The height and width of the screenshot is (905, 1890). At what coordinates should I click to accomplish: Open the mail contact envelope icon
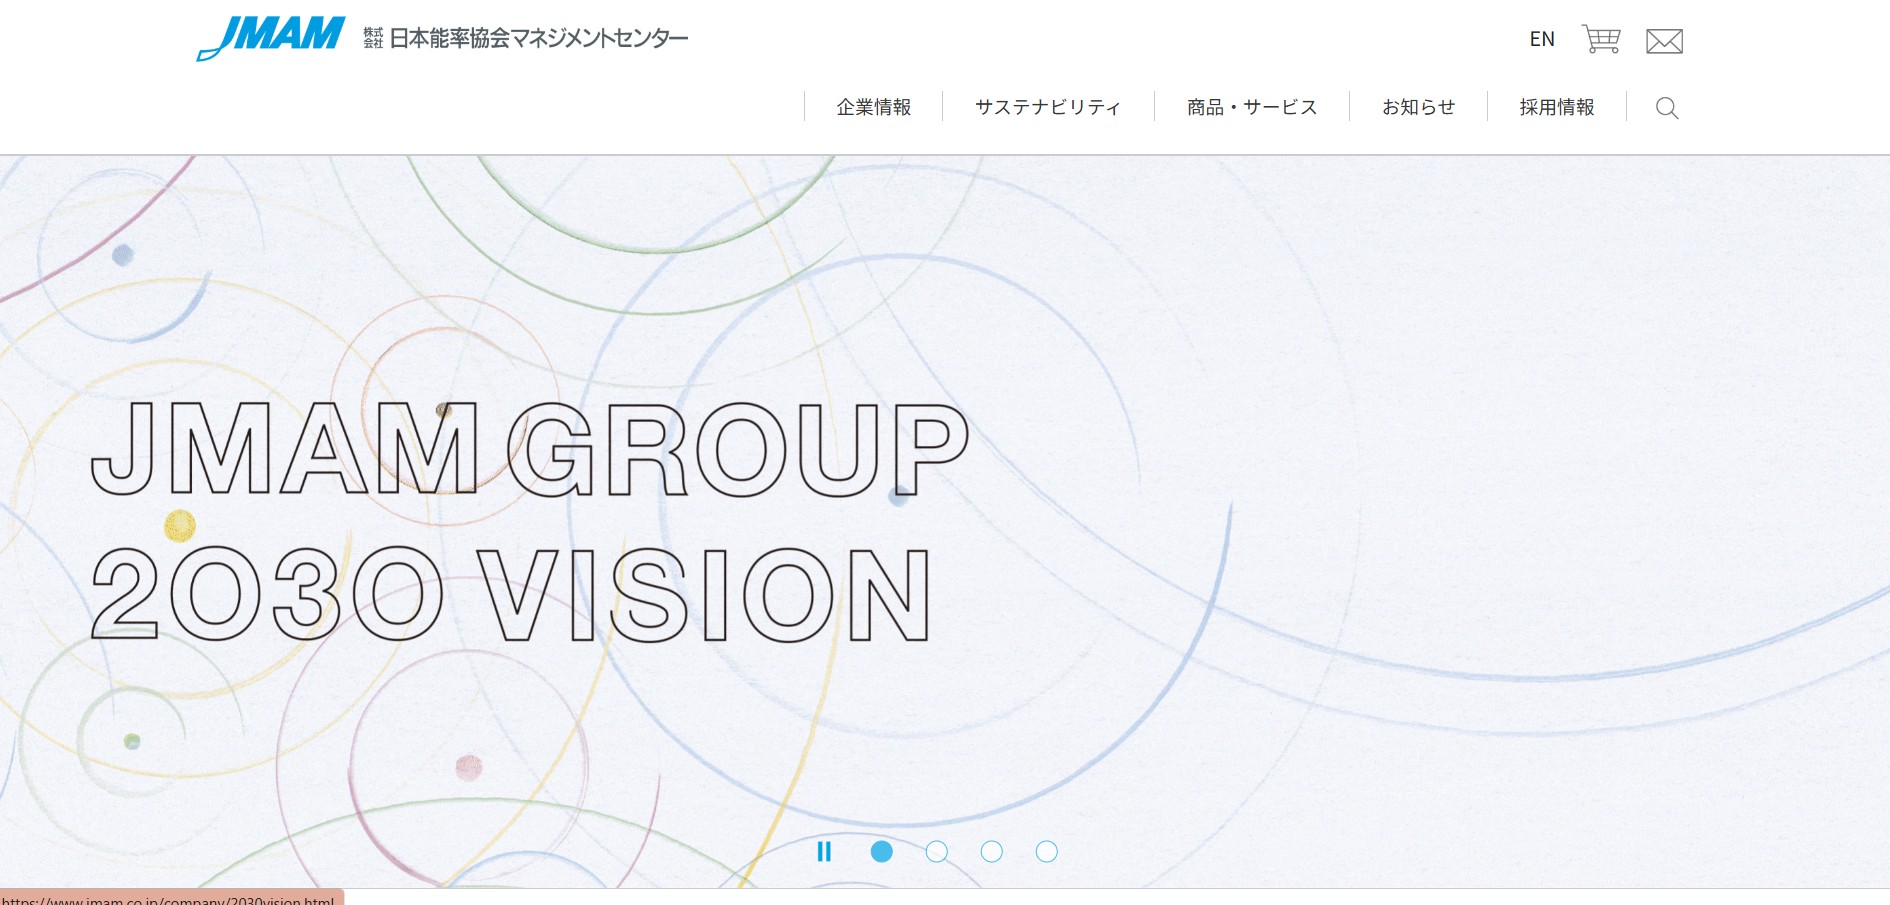(x=1665, y=41)
